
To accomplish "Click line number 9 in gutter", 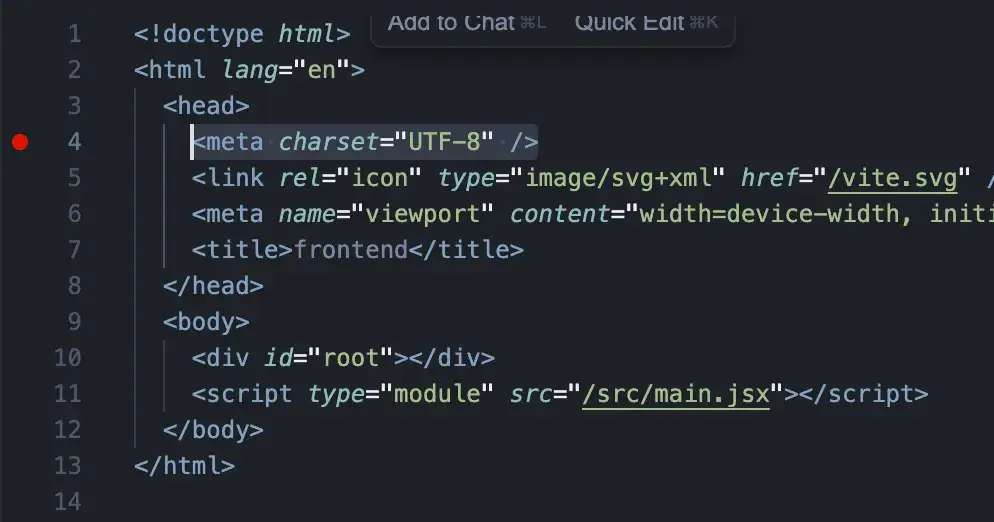I will [x=75, y=322].
